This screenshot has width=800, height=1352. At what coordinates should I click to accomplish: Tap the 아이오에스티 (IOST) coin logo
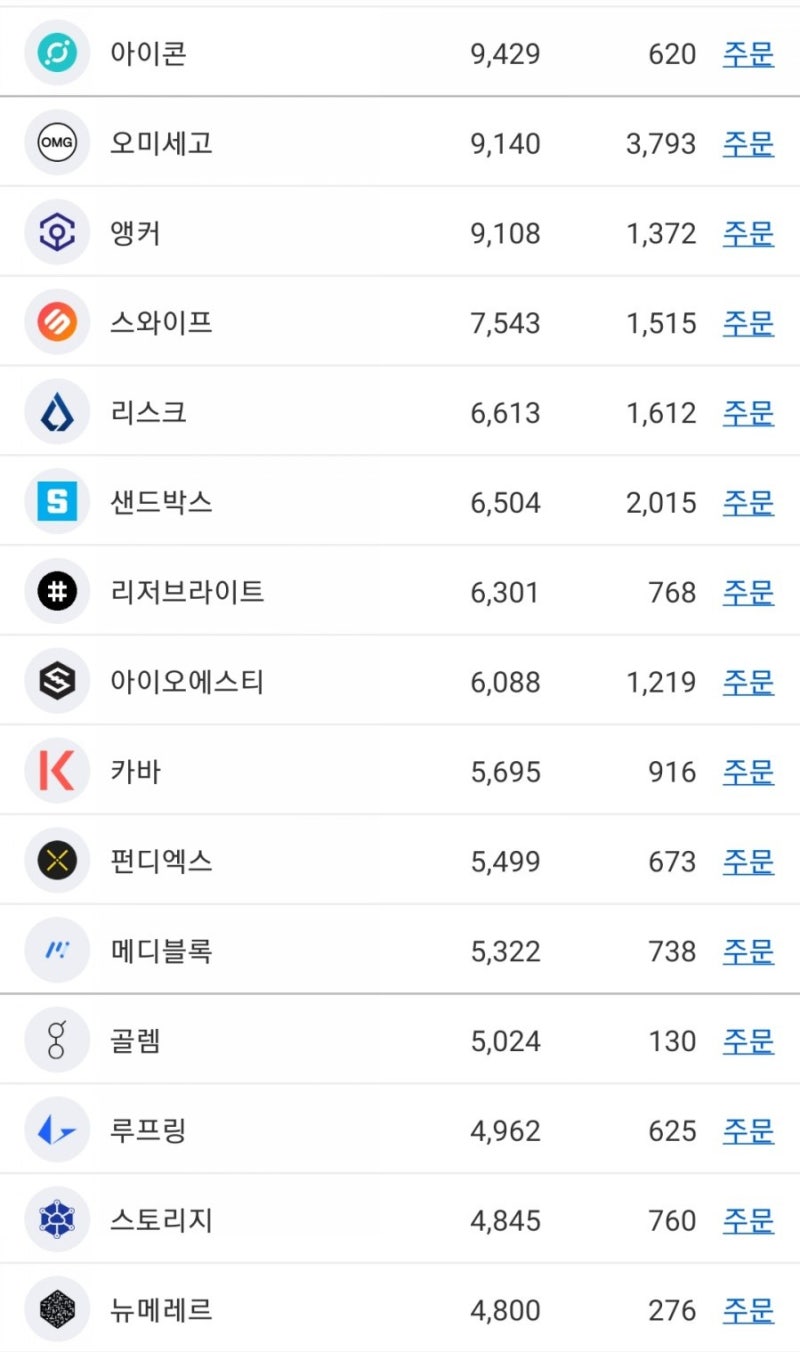click(x=57, y=681)
